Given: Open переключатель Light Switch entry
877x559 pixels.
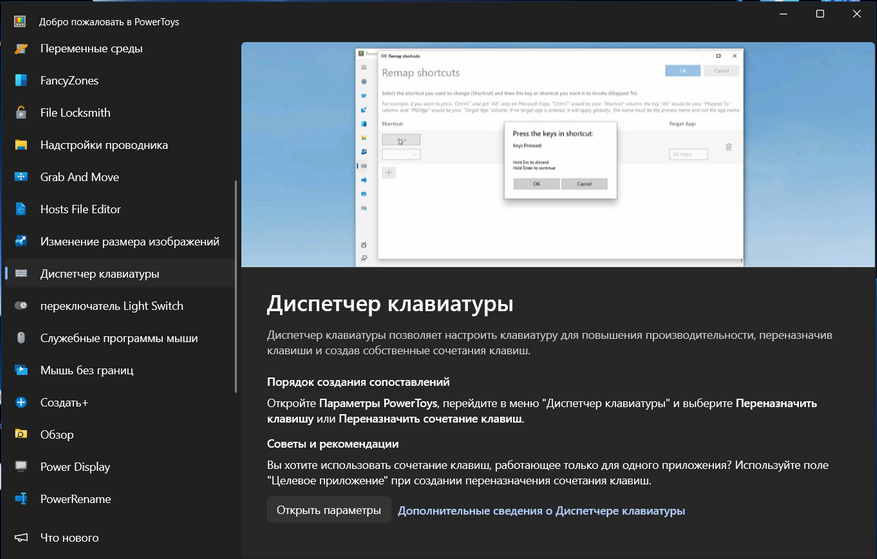Looking at the screenshot, I should [x=120, y=306].
